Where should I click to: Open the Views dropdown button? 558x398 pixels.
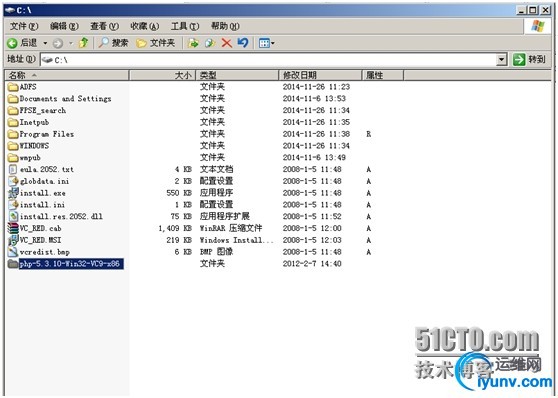tap(267, 43)
